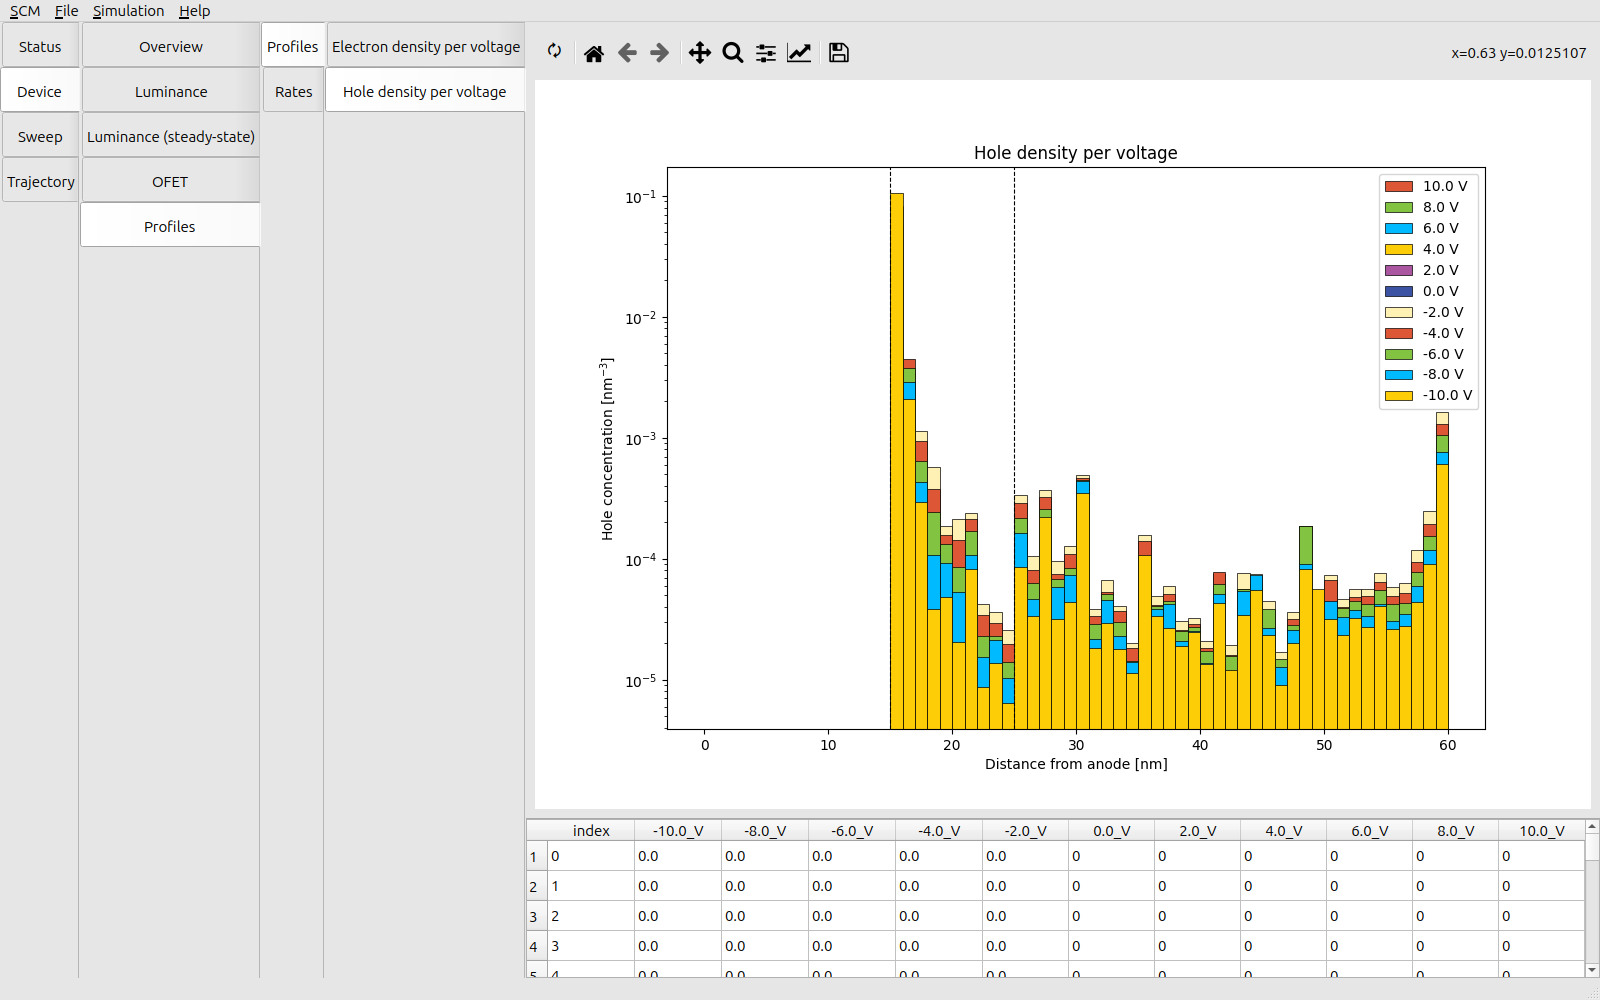Switch to the Electron density per voltage tab
The height and width of the screenshot is (1000, 1600).
point(426,47)
